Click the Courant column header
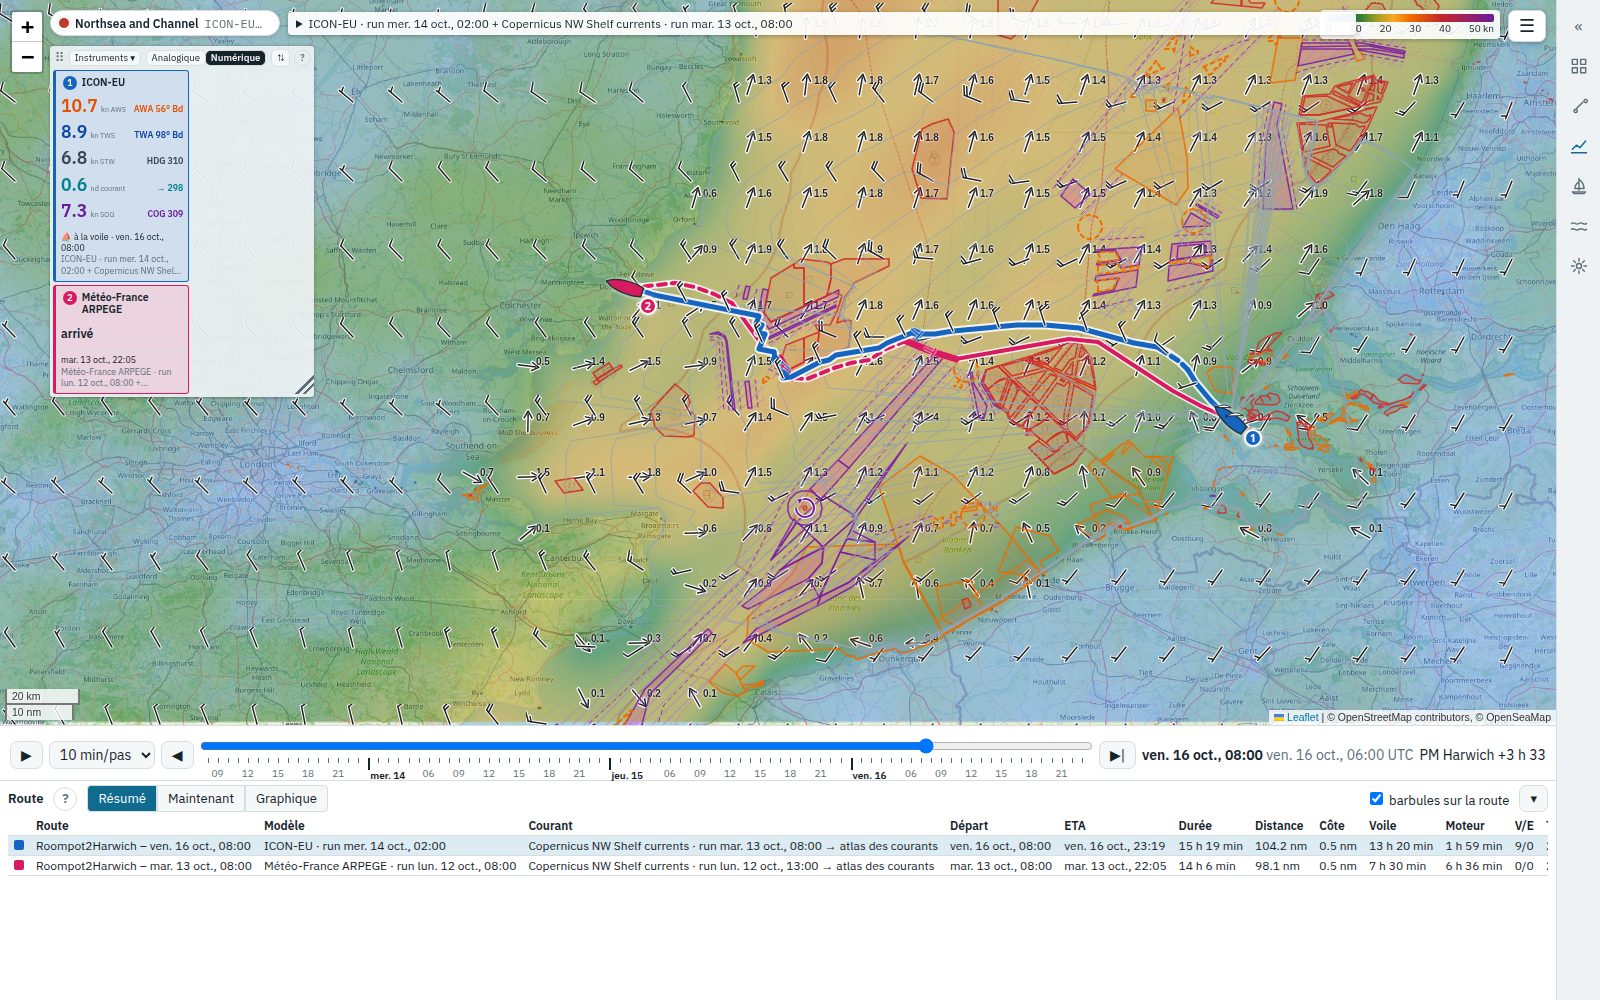Viewport: 1600px width, 1000px height. tap(550, 825)
